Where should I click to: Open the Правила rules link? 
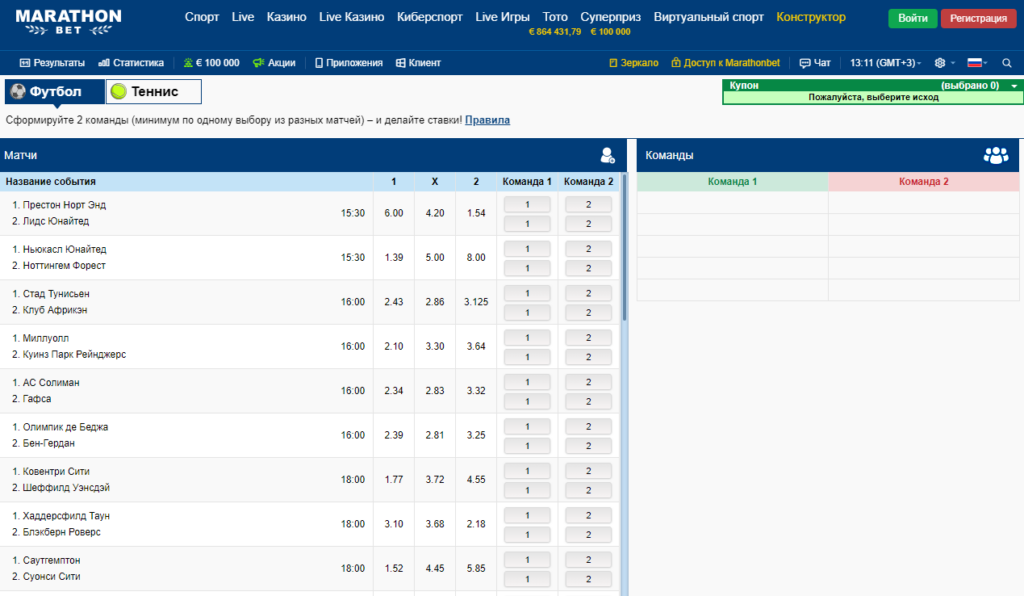pos(487,120)
